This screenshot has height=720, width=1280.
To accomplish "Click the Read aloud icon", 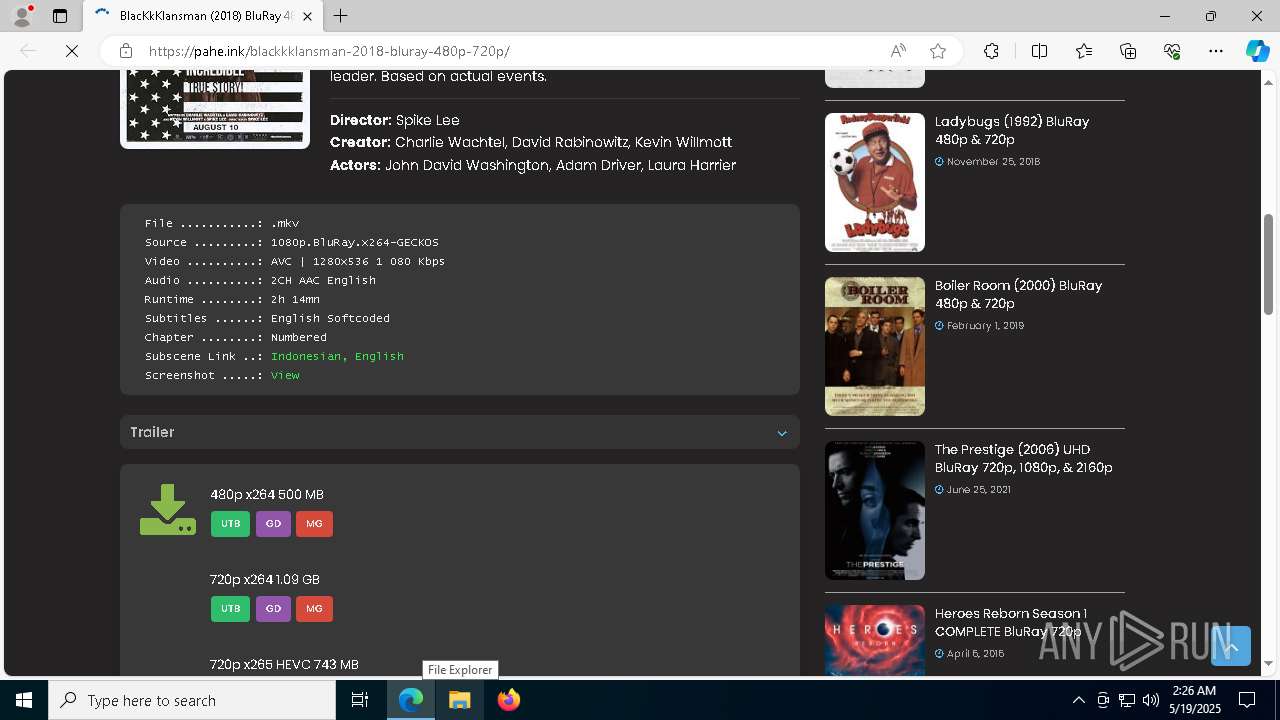I will coord(898,51).
